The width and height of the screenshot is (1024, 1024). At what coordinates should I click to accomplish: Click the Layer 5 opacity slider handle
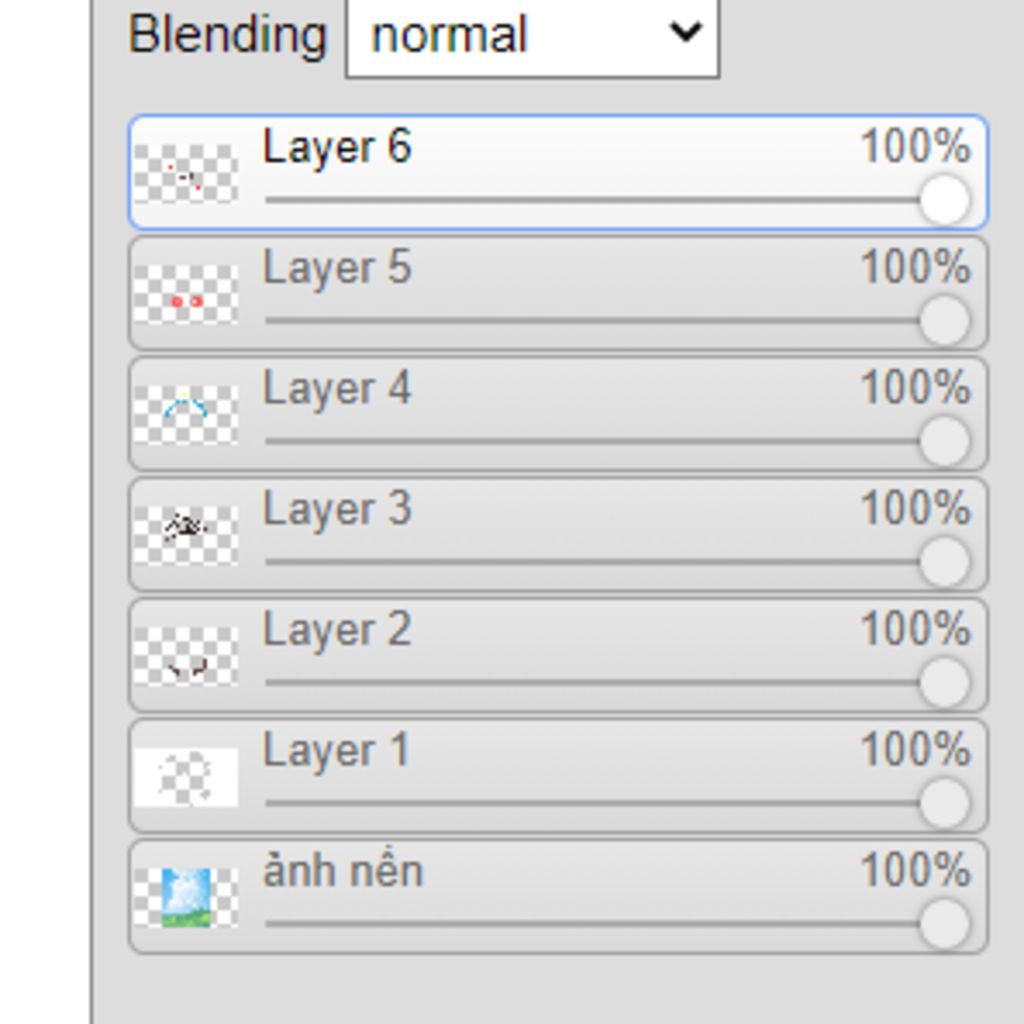(x=944, y=320)
